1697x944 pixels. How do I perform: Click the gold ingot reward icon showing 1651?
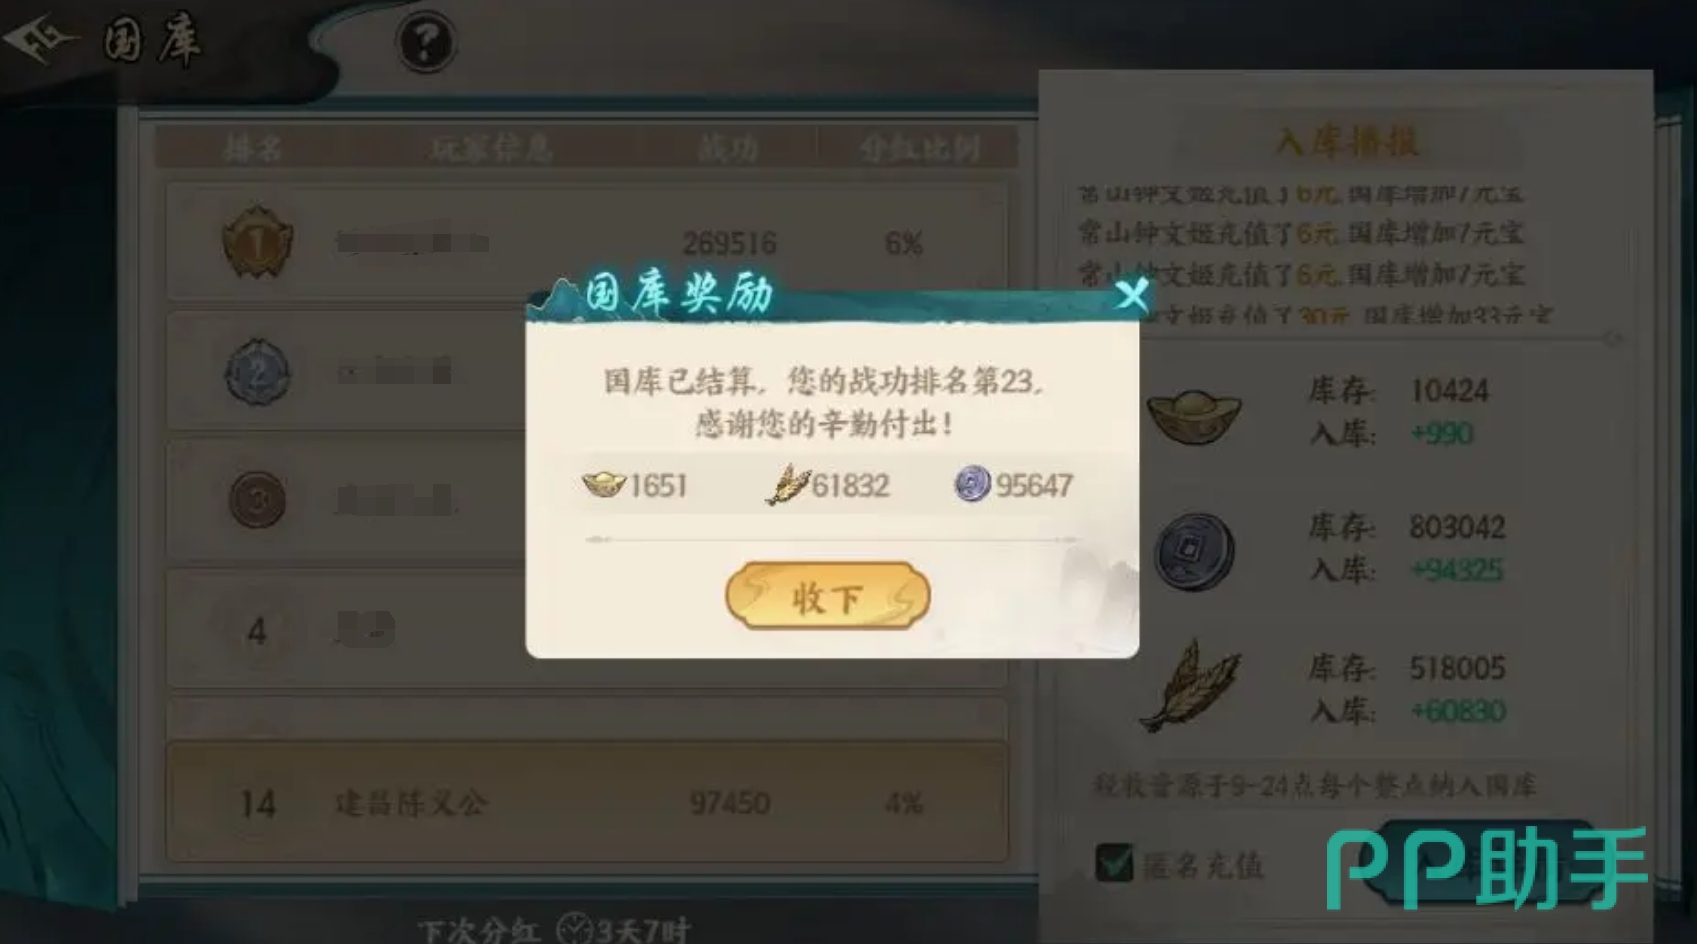pyautogui.click(x=604, y=485)
